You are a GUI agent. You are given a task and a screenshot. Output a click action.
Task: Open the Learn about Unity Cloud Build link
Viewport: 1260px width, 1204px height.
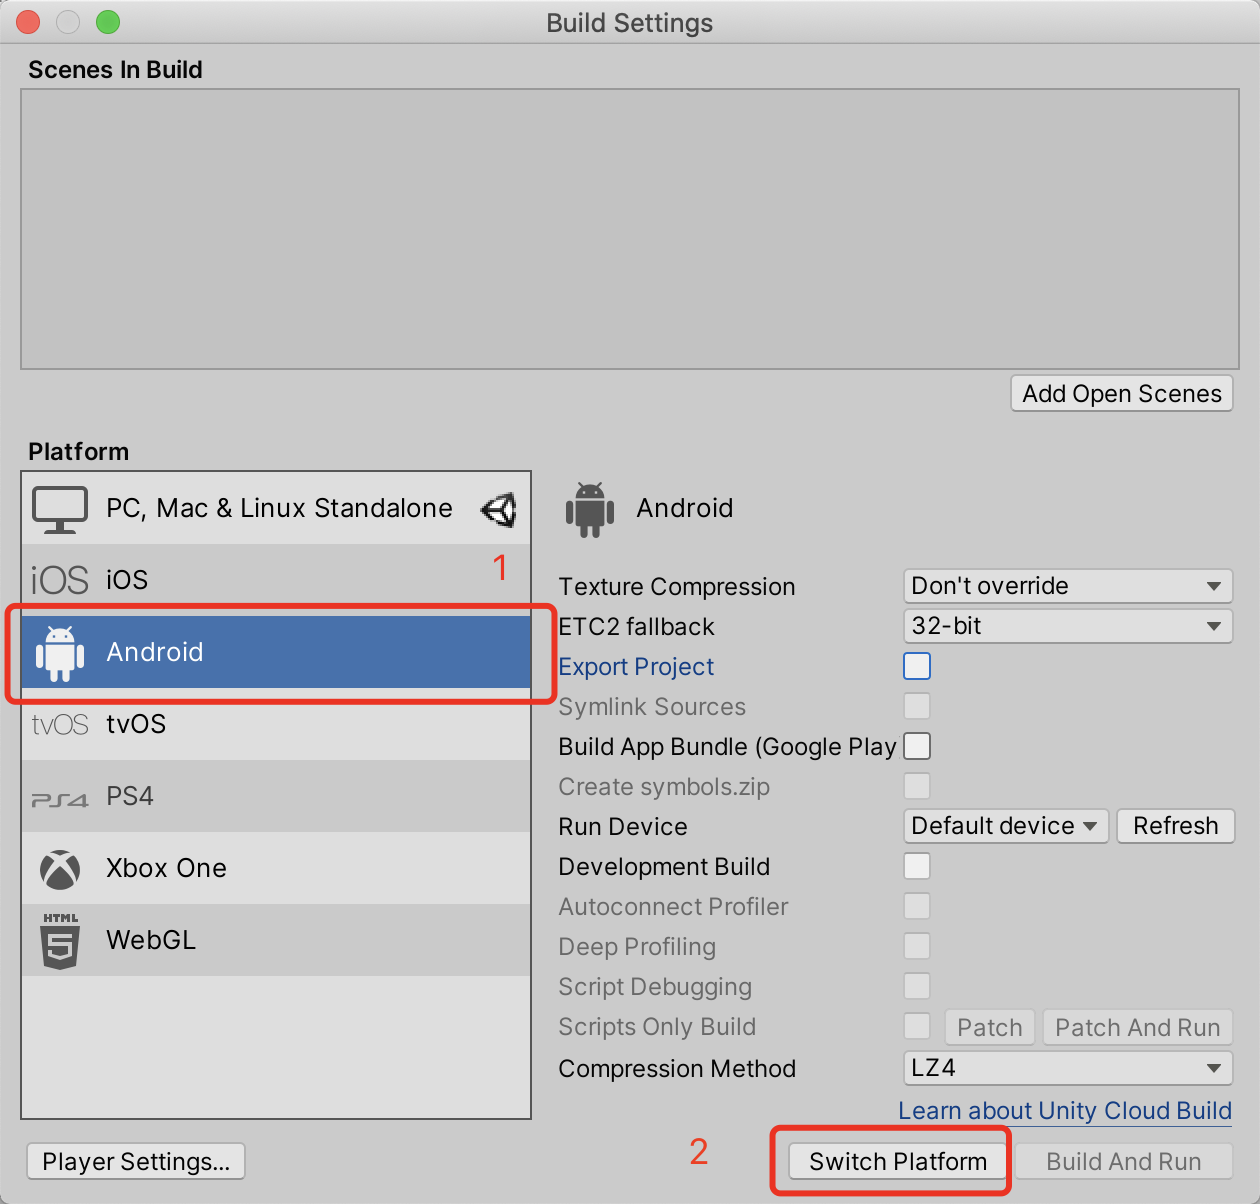[1065, 1111]
